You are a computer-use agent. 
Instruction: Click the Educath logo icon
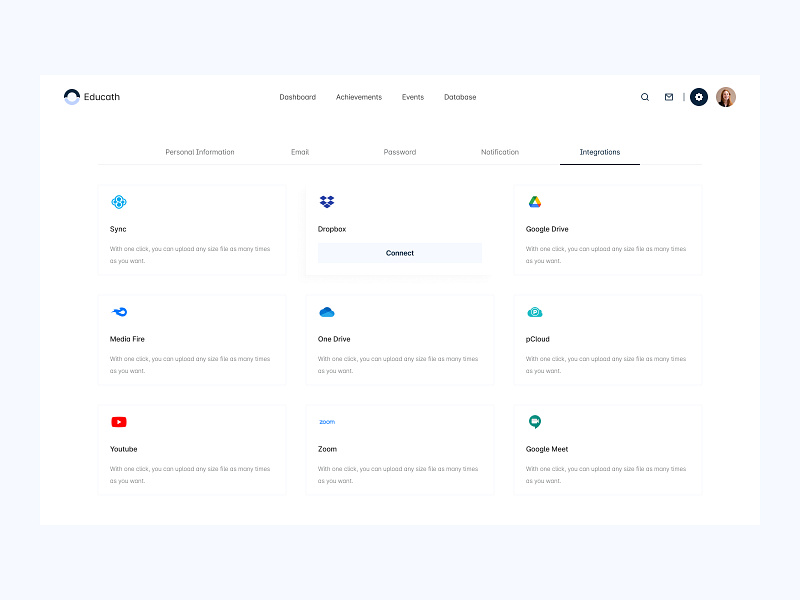pos(72,97)
